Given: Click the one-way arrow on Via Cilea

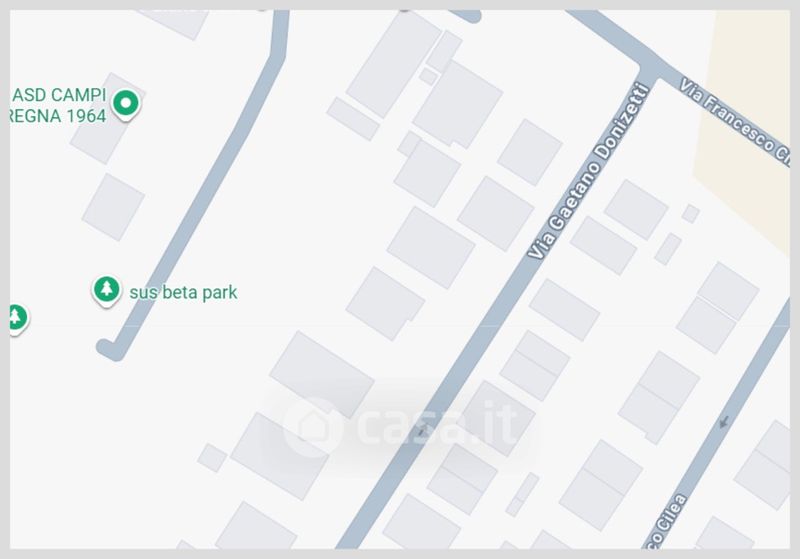Looking at the screenshot, I should [x=723, y=422].
